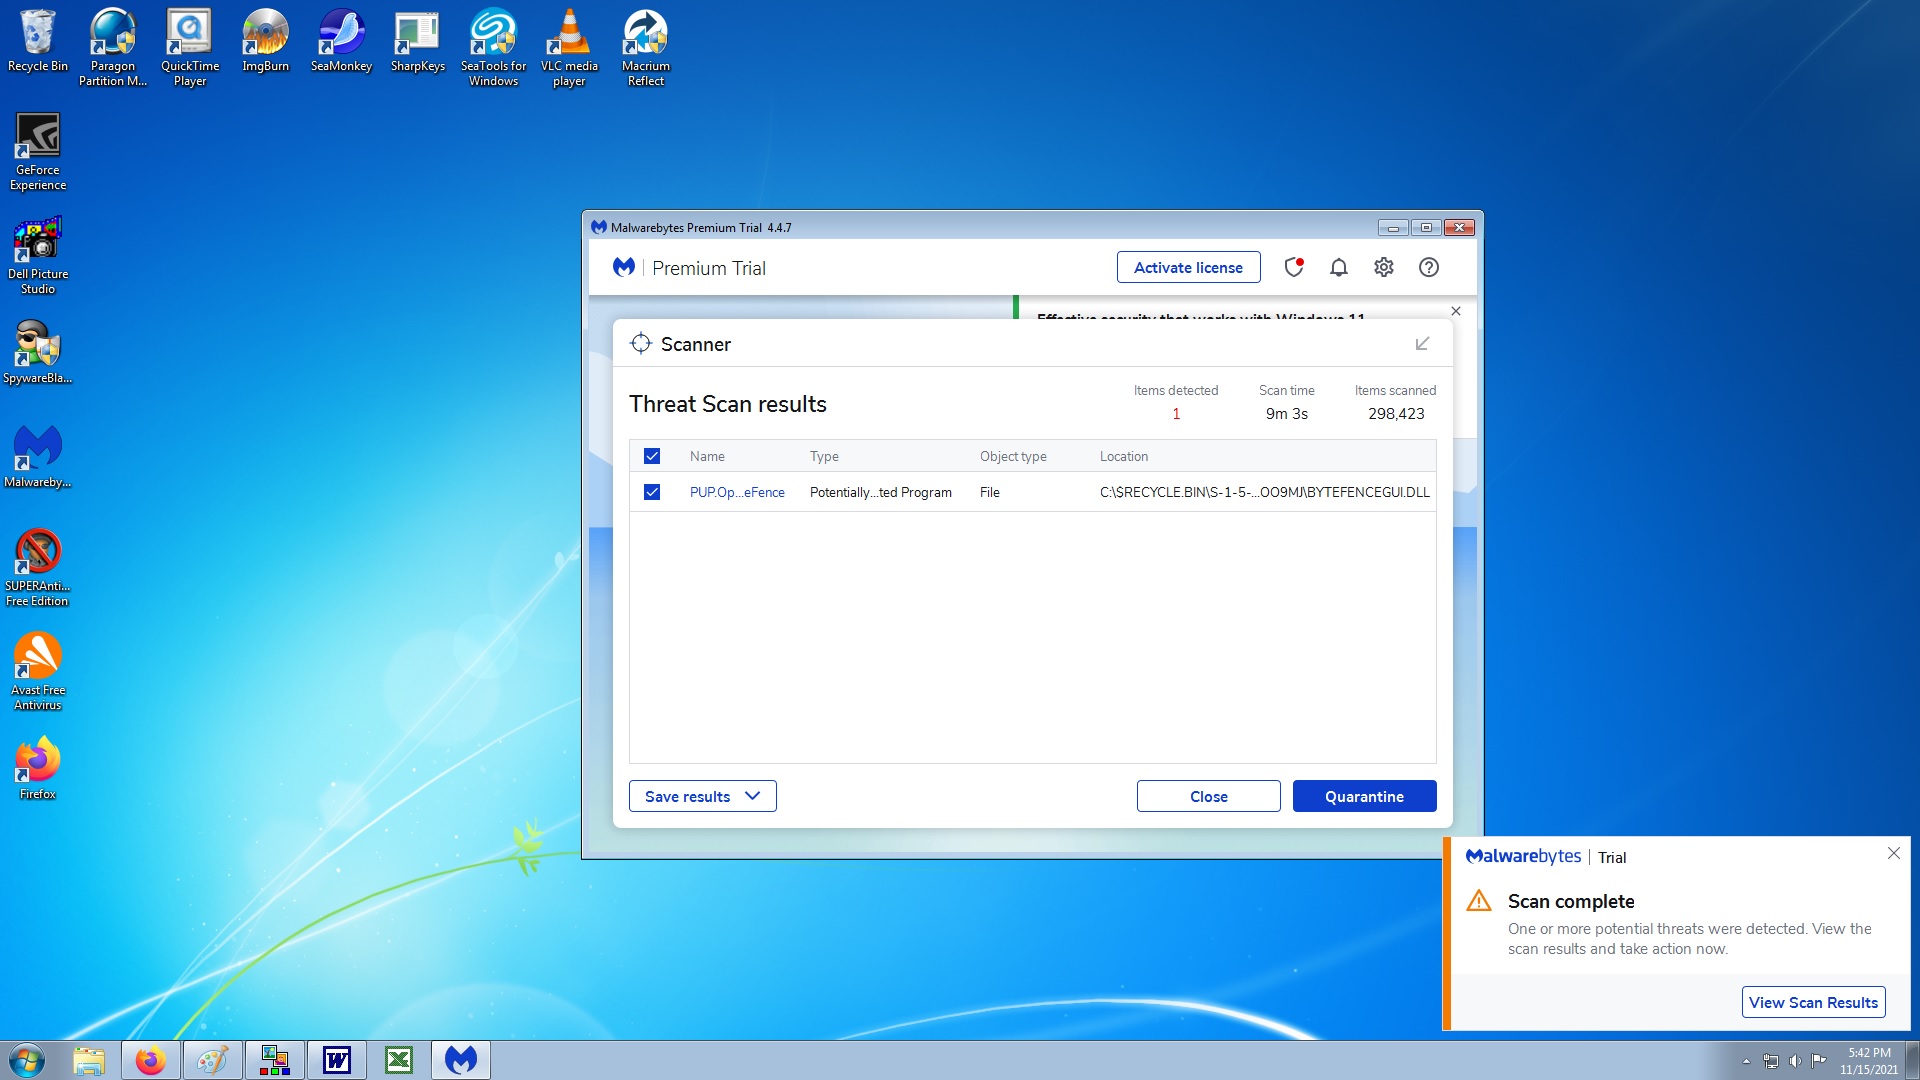Click the Items detected count 1

point(1176,414)
